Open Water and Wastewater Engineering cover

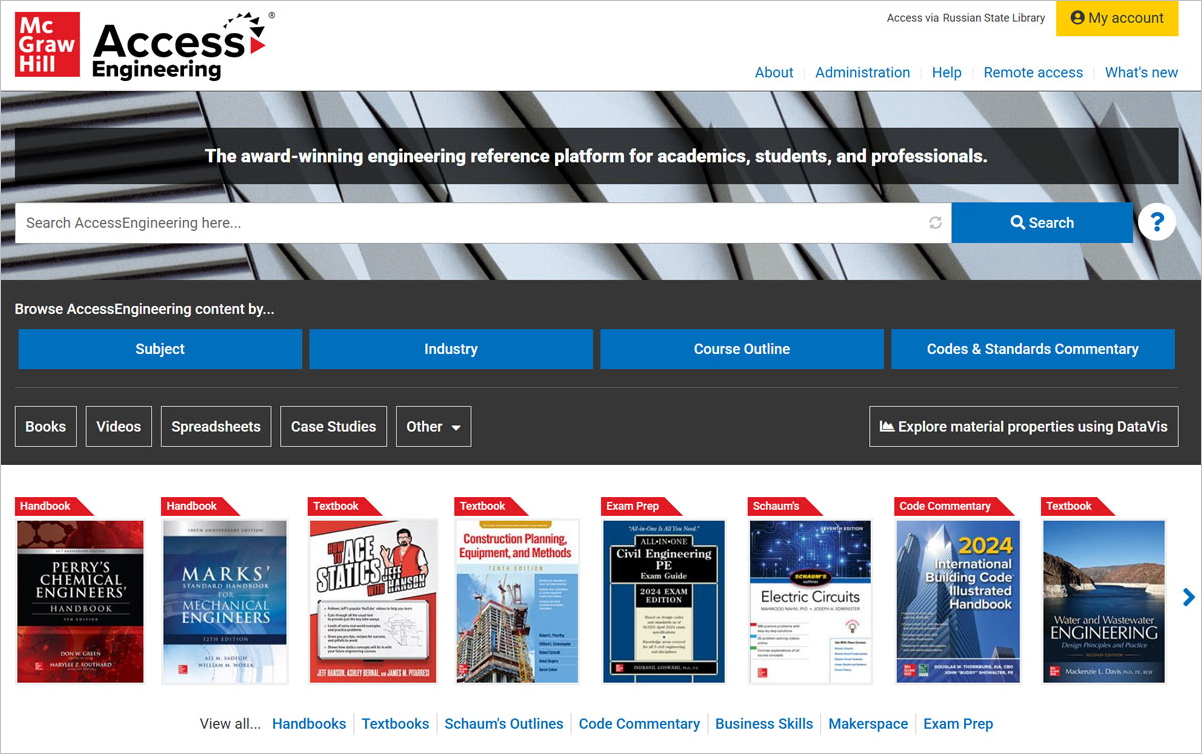click(1104, 601)
